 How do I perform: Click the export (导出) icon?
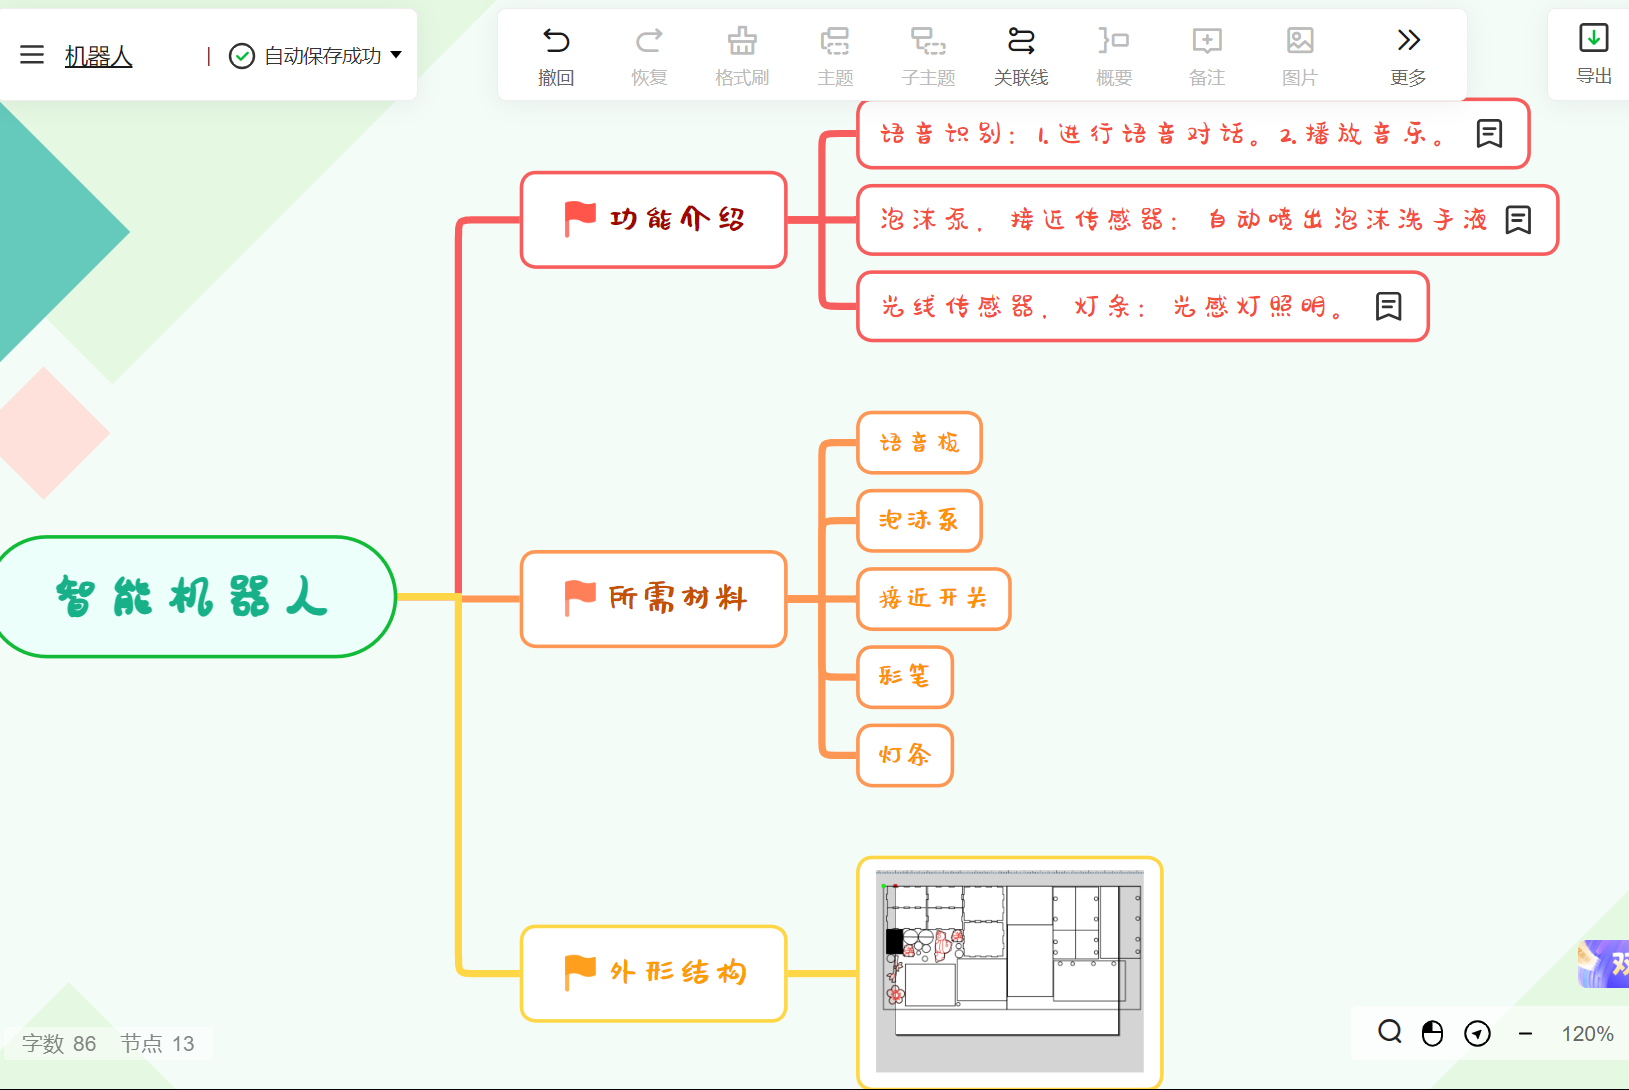click(x=1593, y=39)
